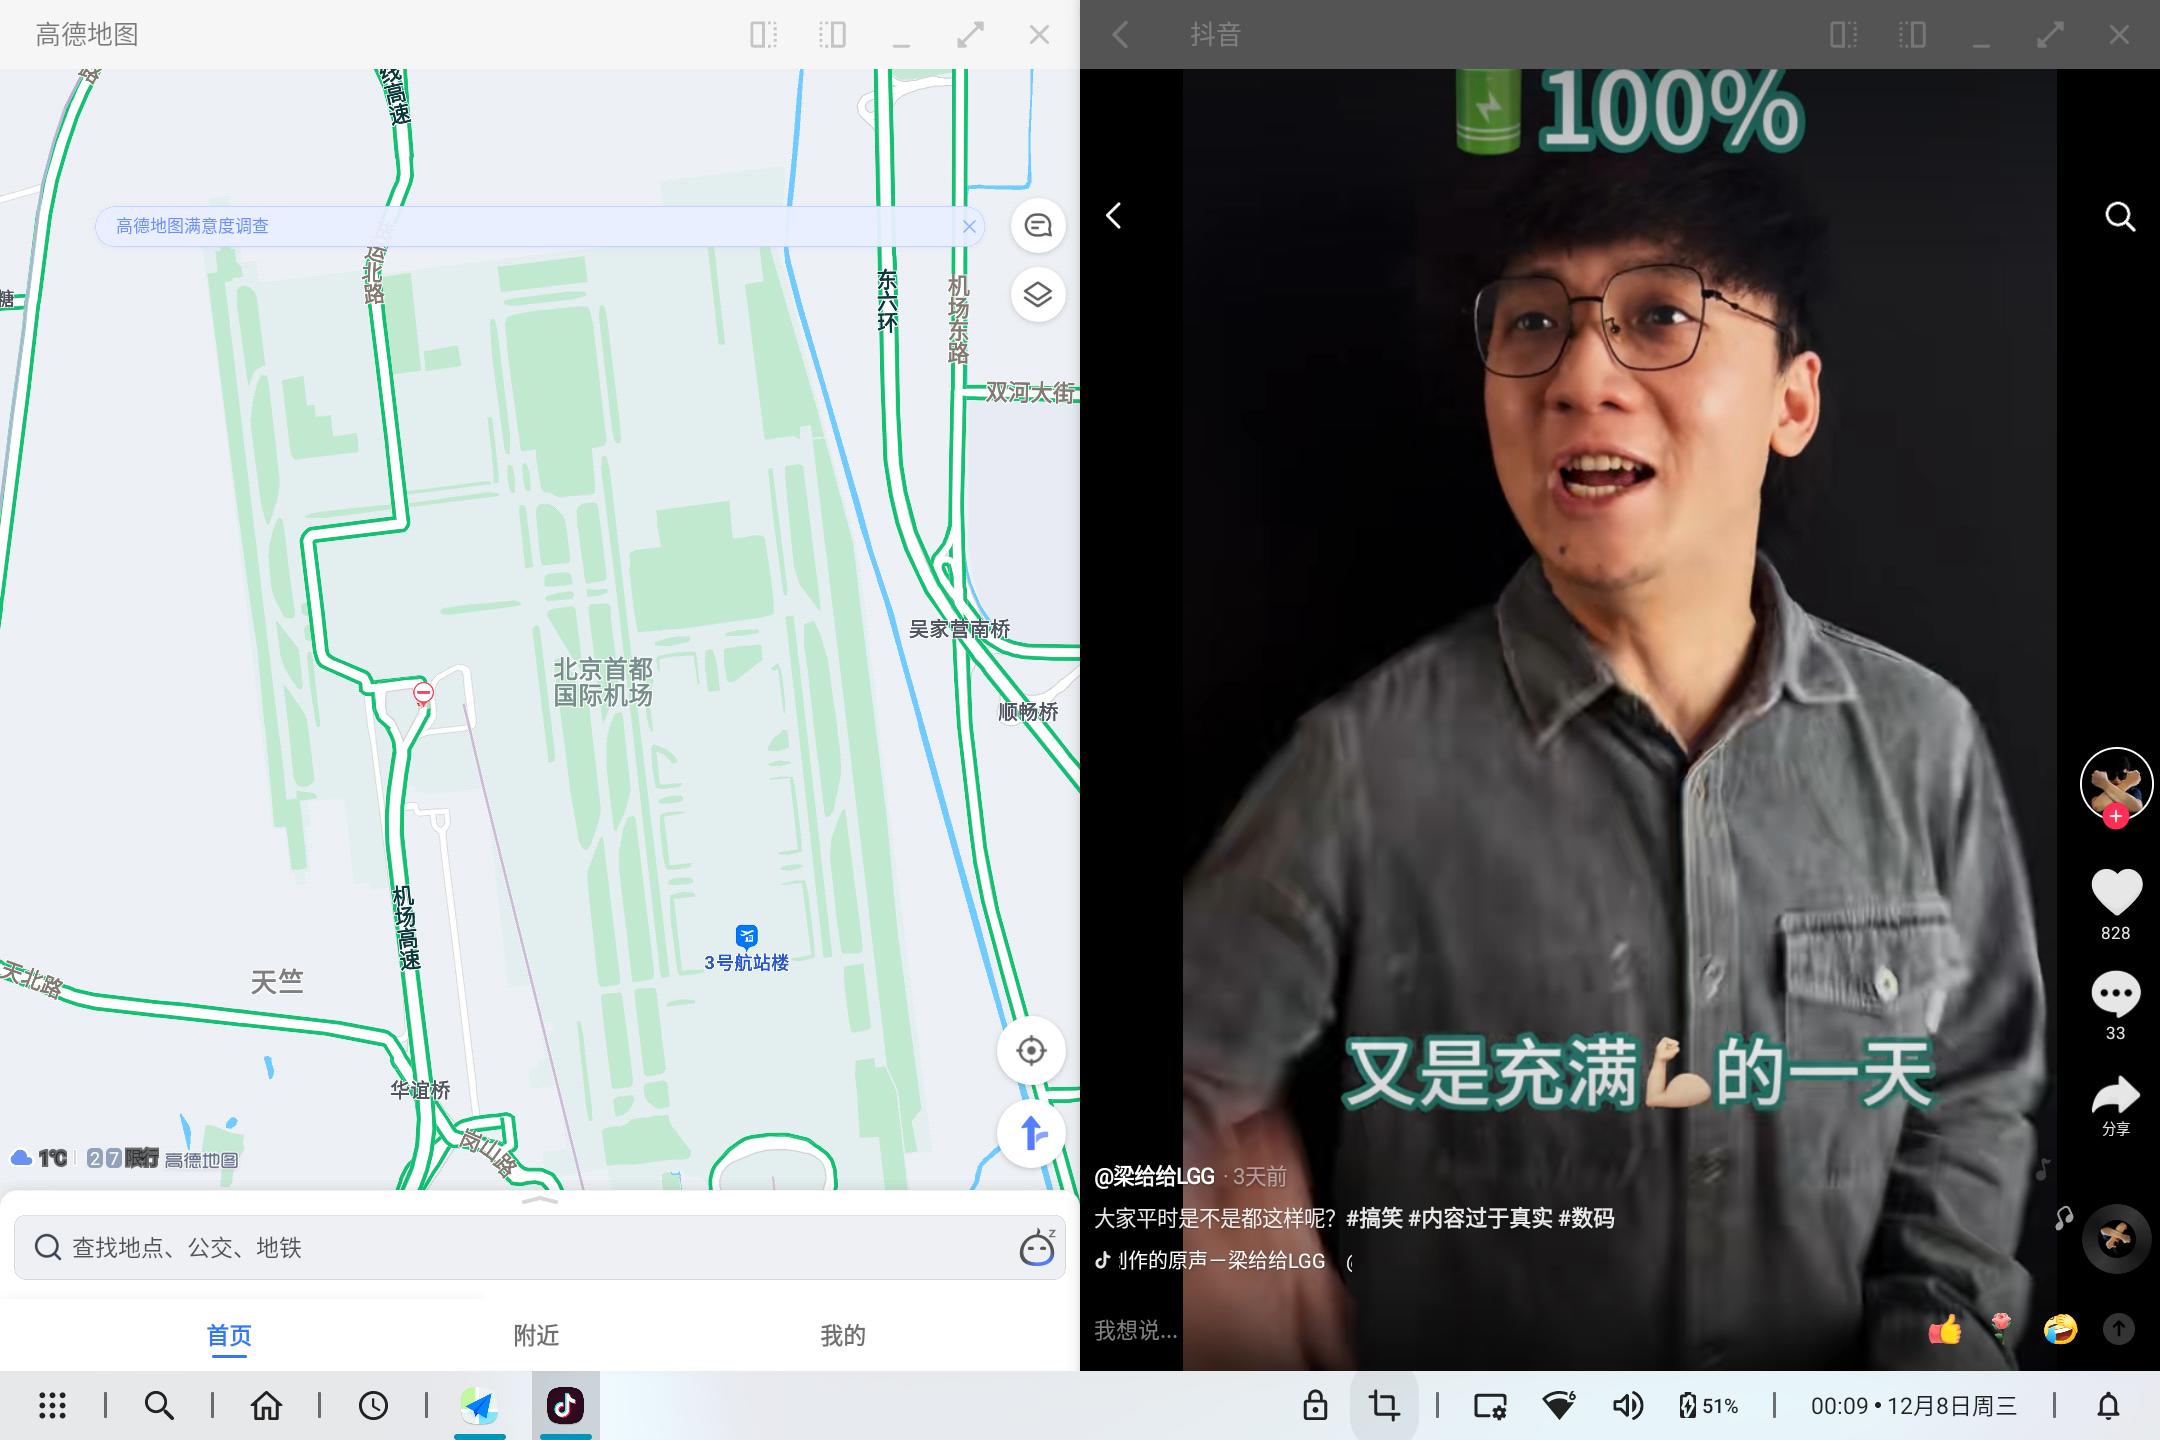Viewport: 2160px width, 1440px height.
Task: Open Douyin search with the magnifier icon
Action: pyautogui.click(x=2118, y=217)
